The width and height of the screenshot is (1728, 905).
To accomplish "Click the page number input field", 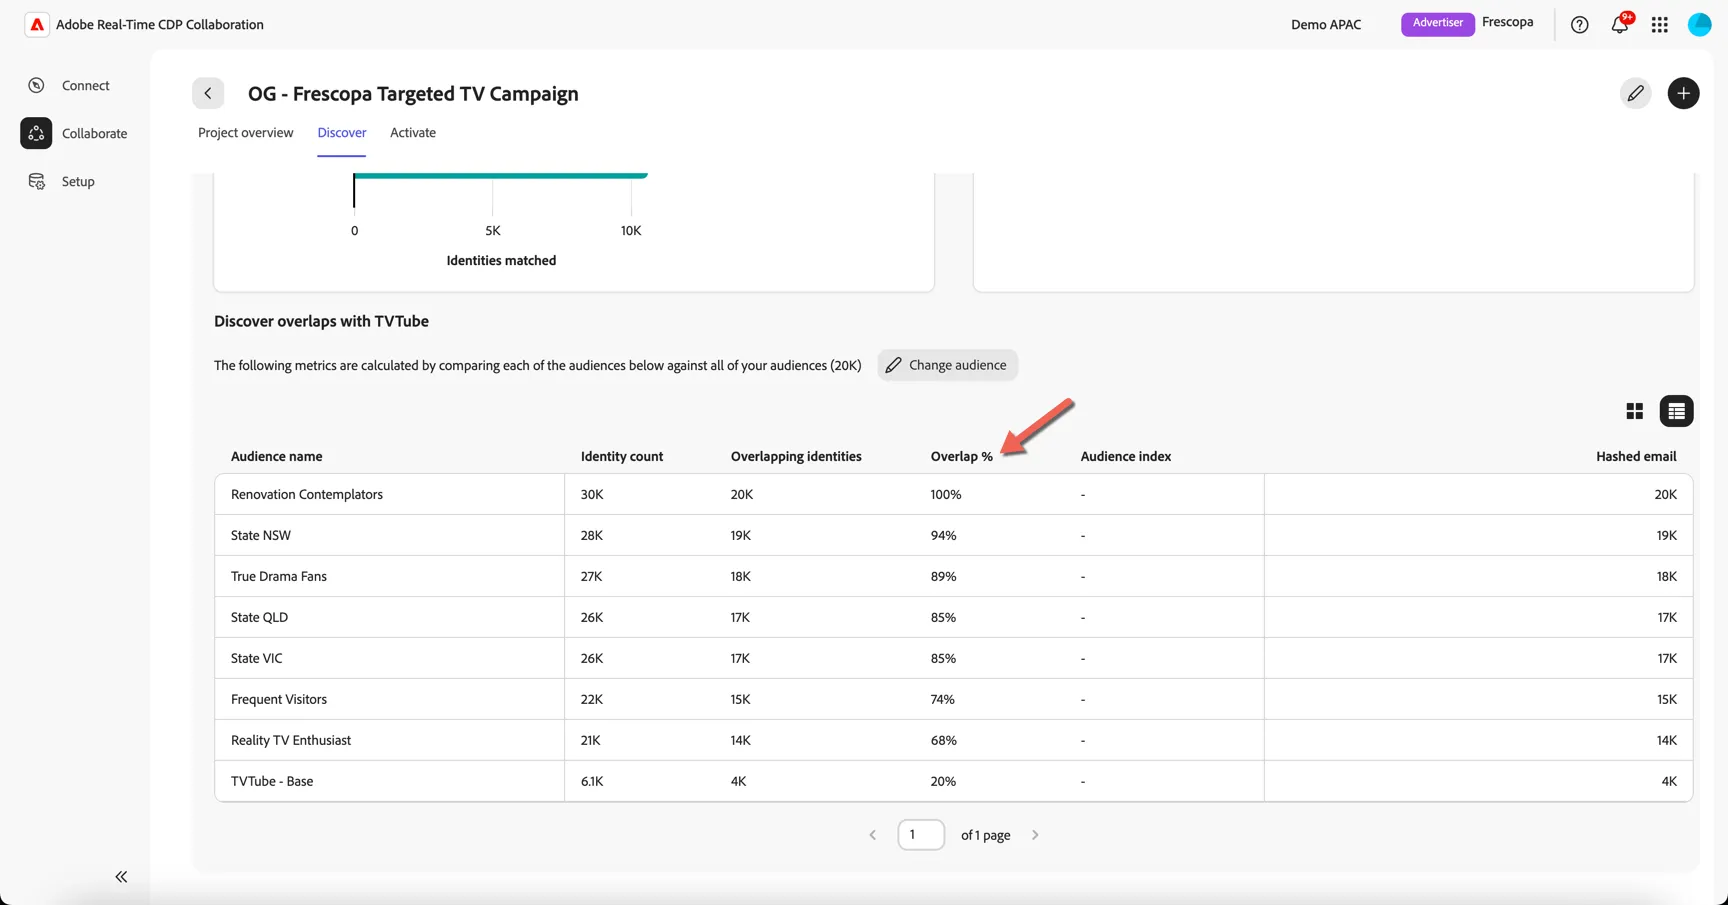I will click(x=921, y=835).
